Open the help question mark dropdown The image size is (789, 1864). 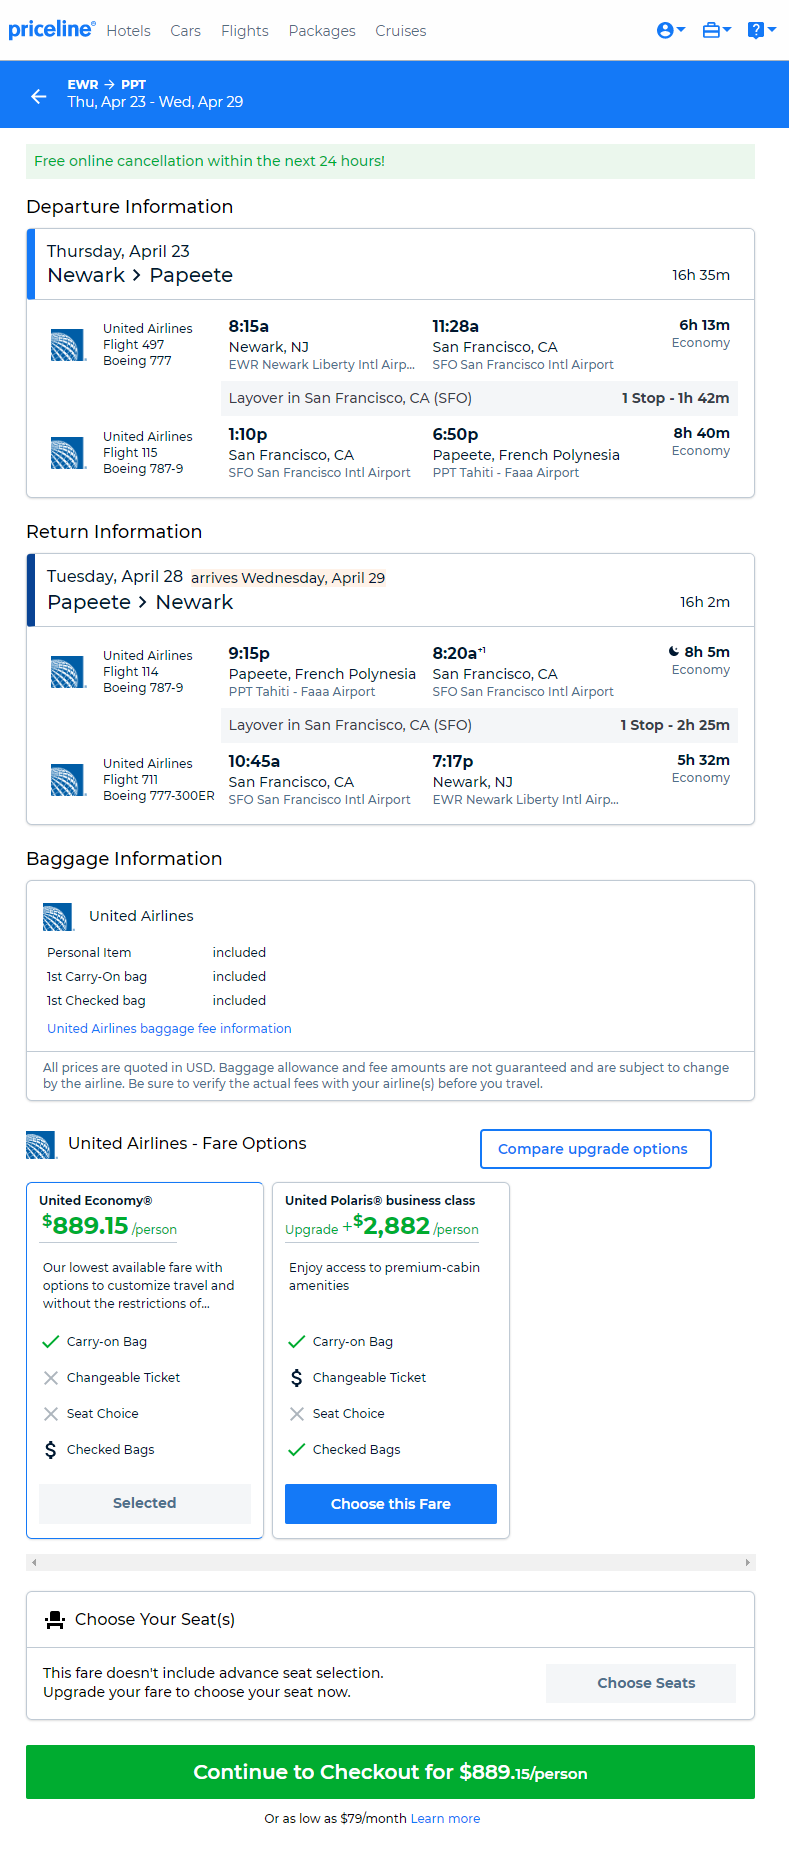pyautogui.click(x=761, y=30)
